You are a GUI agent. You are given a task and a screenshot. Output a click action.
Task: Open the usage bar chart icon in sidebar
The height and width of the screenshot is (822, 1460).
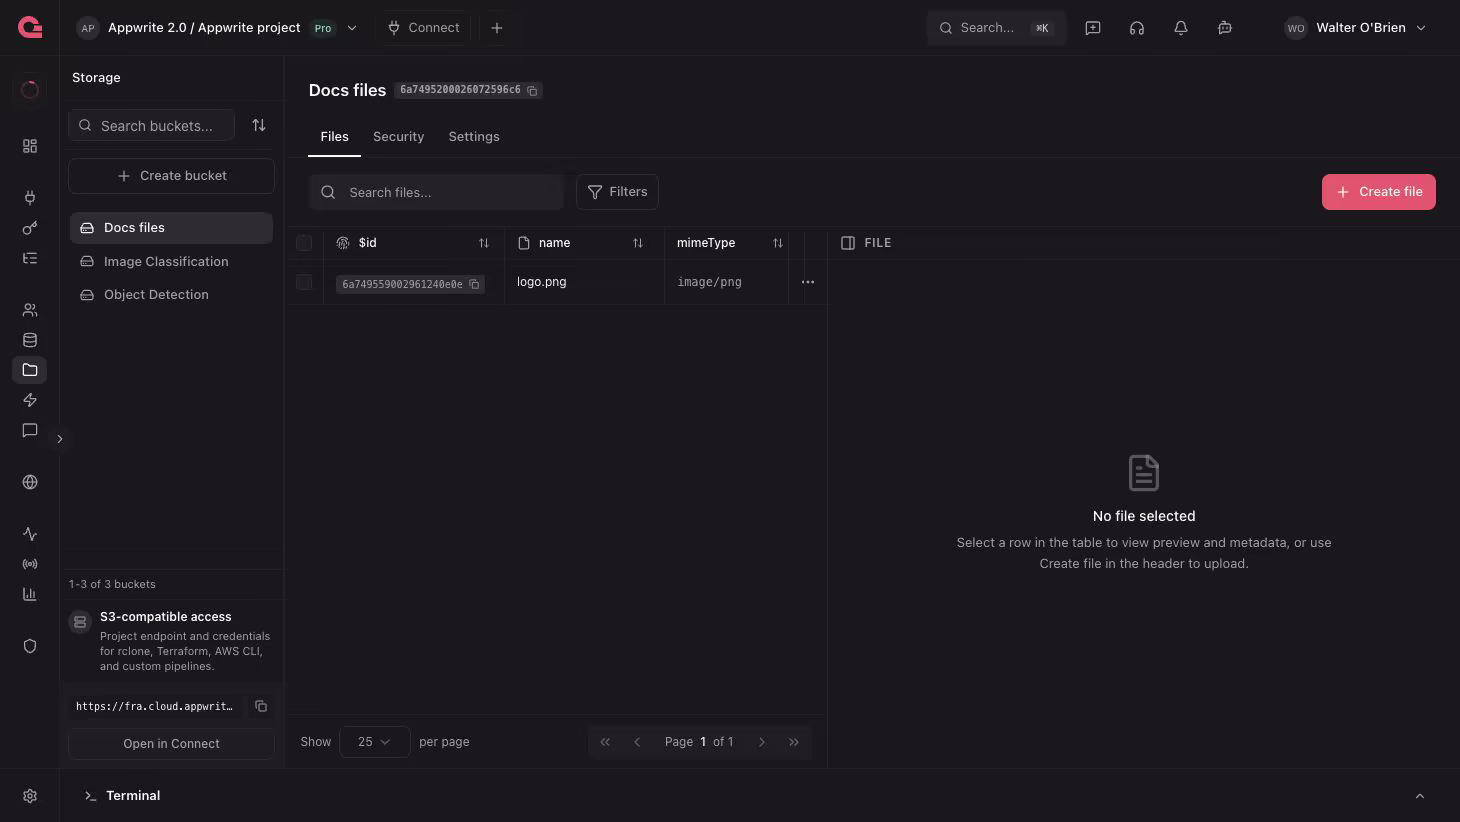(x=30, y=594)
